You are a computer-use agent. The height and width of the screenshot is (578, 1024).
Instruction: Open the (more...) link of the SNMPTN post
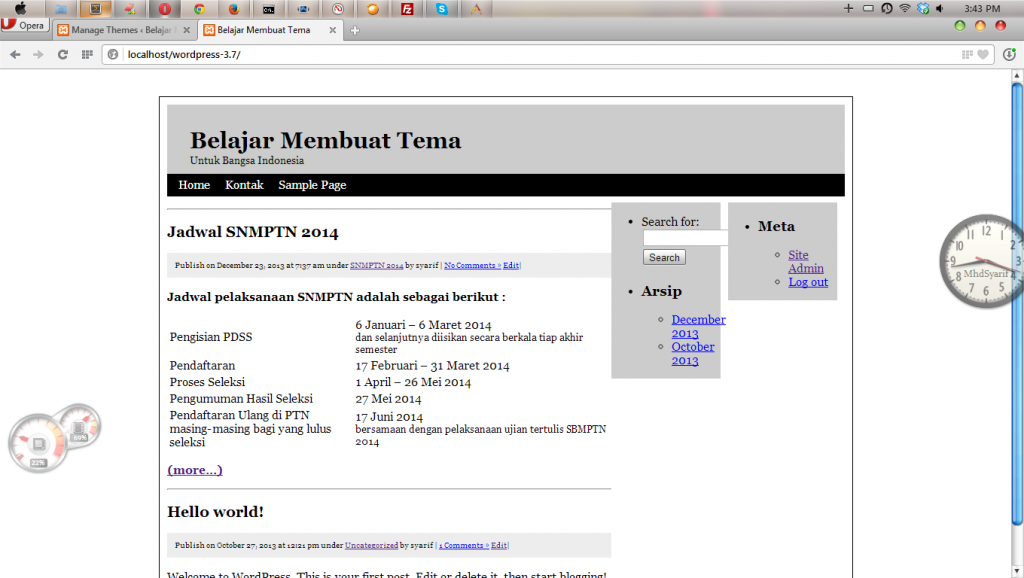click(x=194, y=470)
